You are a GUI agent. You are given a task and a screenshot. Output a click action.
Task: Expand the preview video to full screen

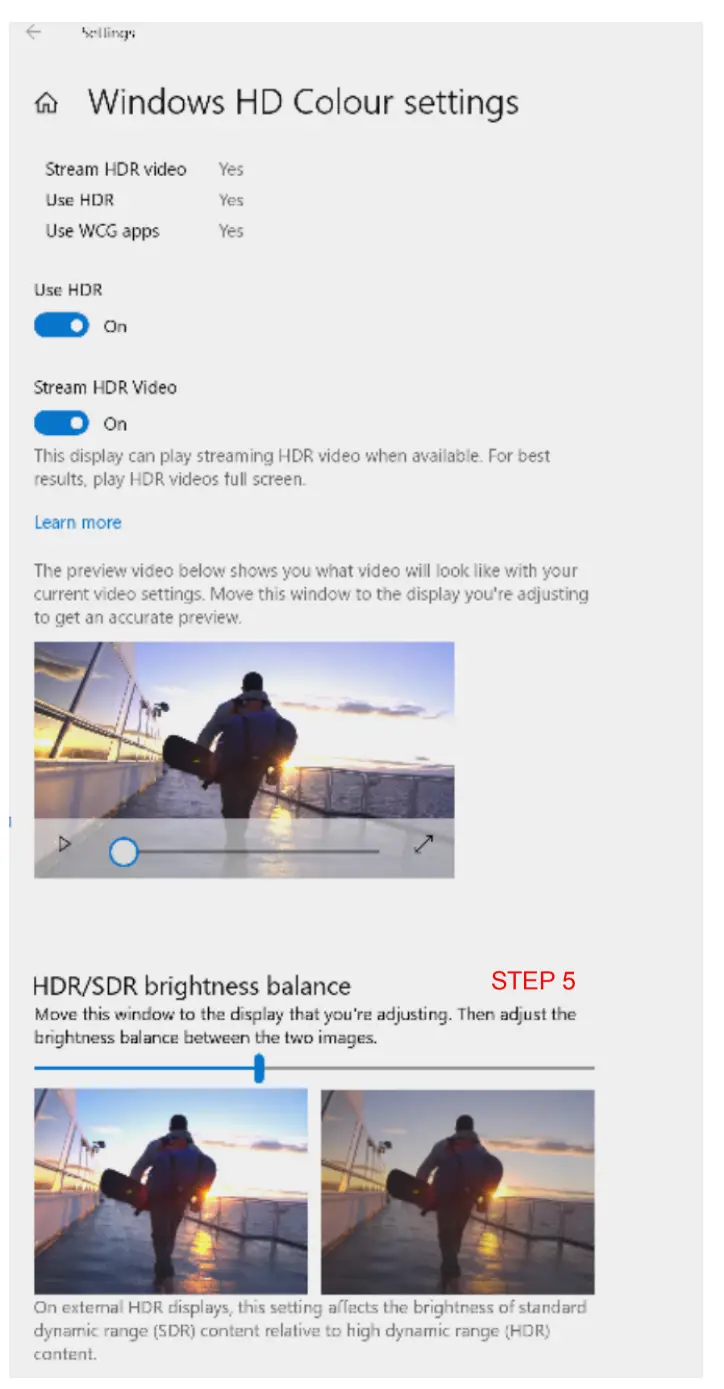click(x=424, y=844)
